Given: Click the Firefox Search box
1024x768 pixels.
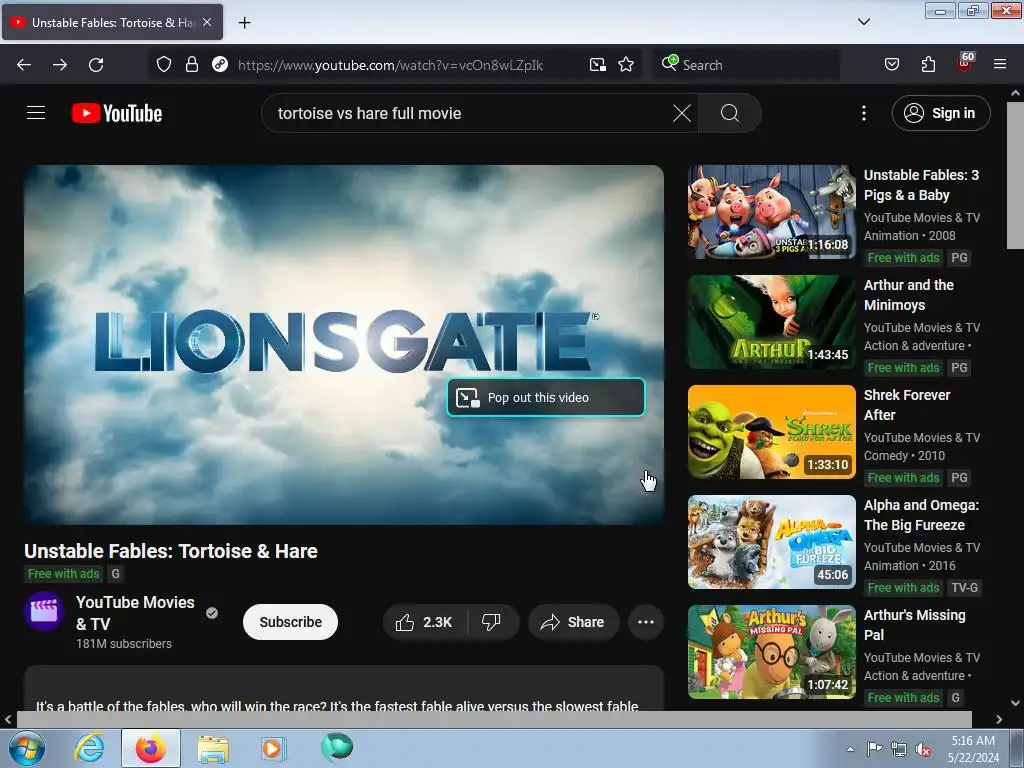Looking at the screenshot, I should pos(746,65).
